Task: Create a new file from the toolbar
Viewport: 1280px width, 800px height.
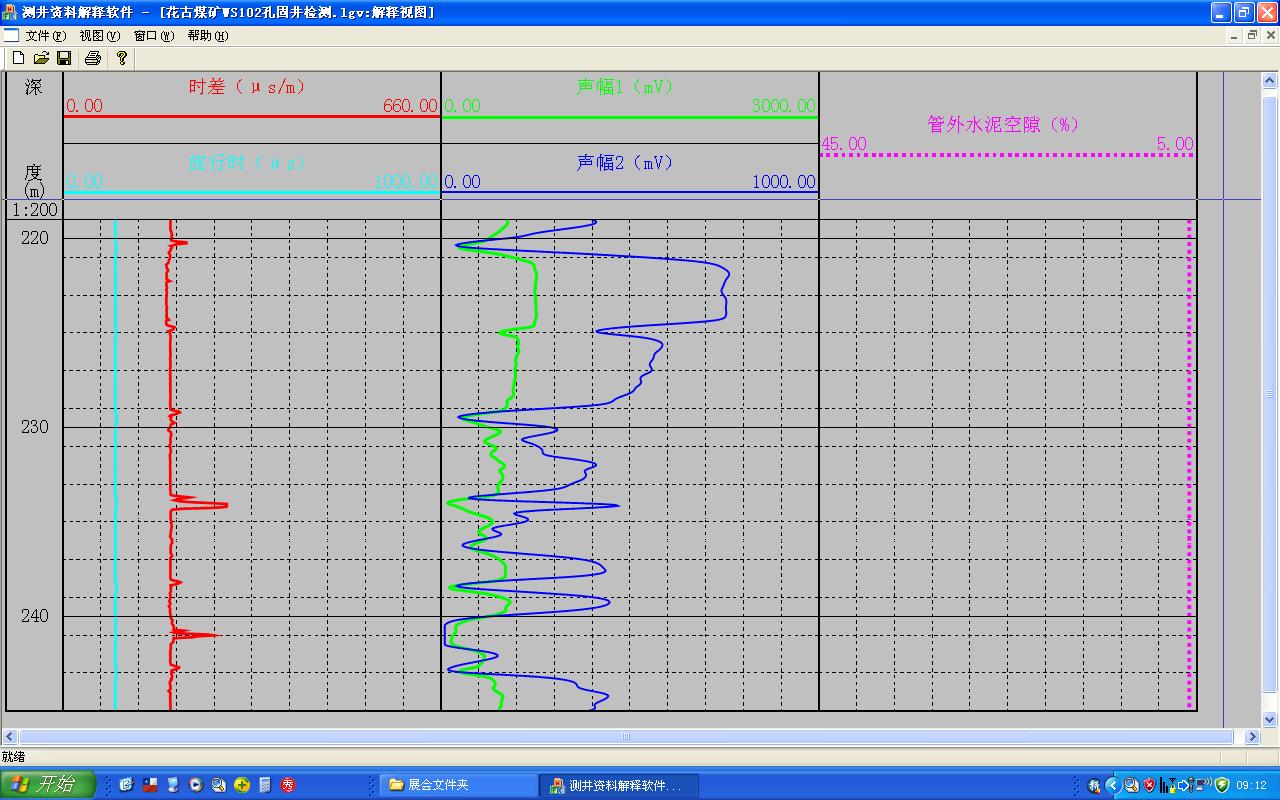Action: pyautogui.click(x=18, y=58)
